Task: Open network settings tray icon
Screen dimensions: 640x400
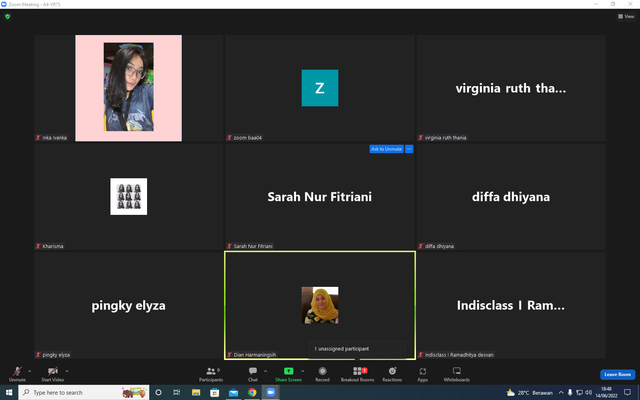Action: tap(579, 393)
